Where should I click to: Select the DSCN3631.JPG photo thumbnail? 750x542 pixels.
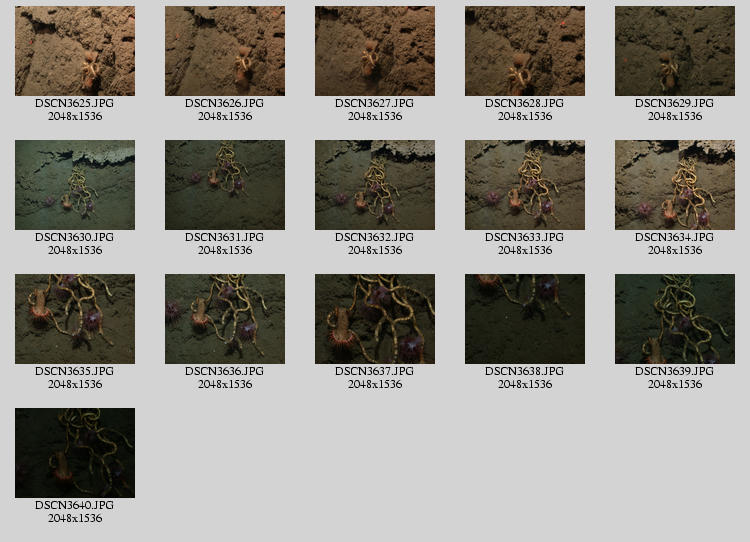(x=225, y=185)
